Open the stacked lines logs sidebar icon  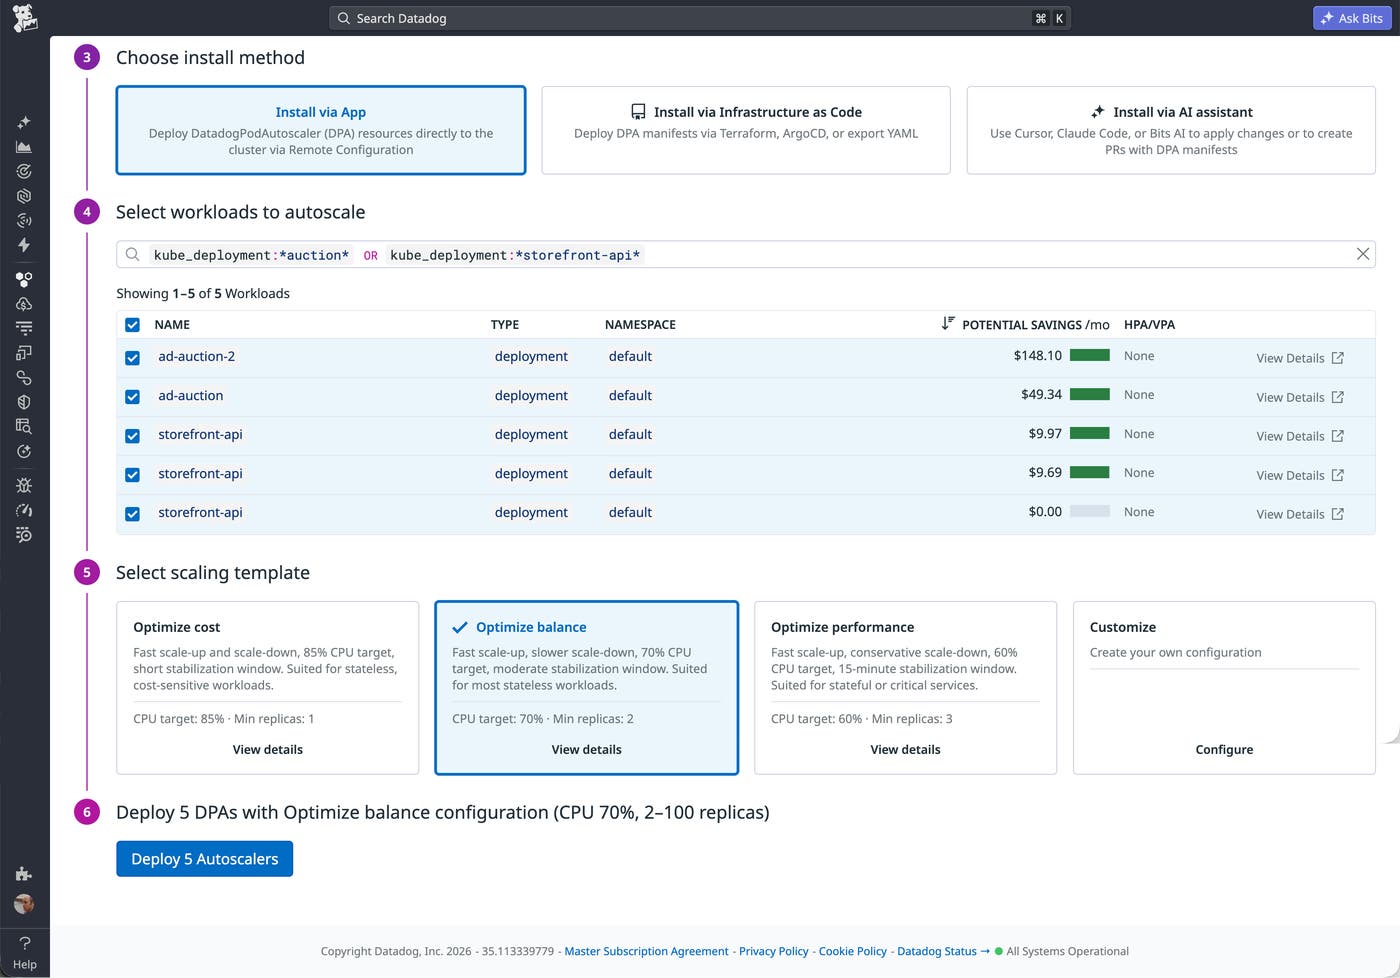click(24, 328)
